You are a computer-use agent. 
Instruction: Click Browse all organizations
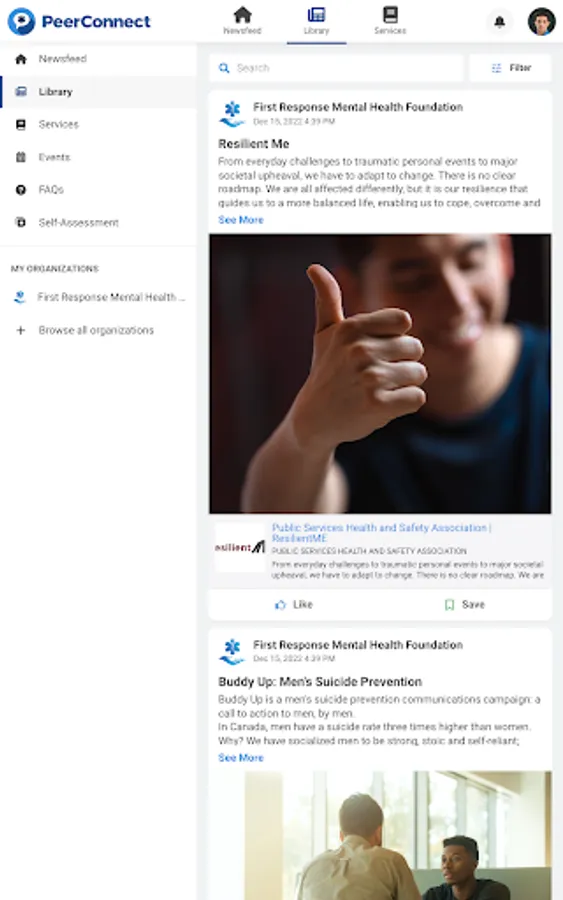(x=96, y=330)
